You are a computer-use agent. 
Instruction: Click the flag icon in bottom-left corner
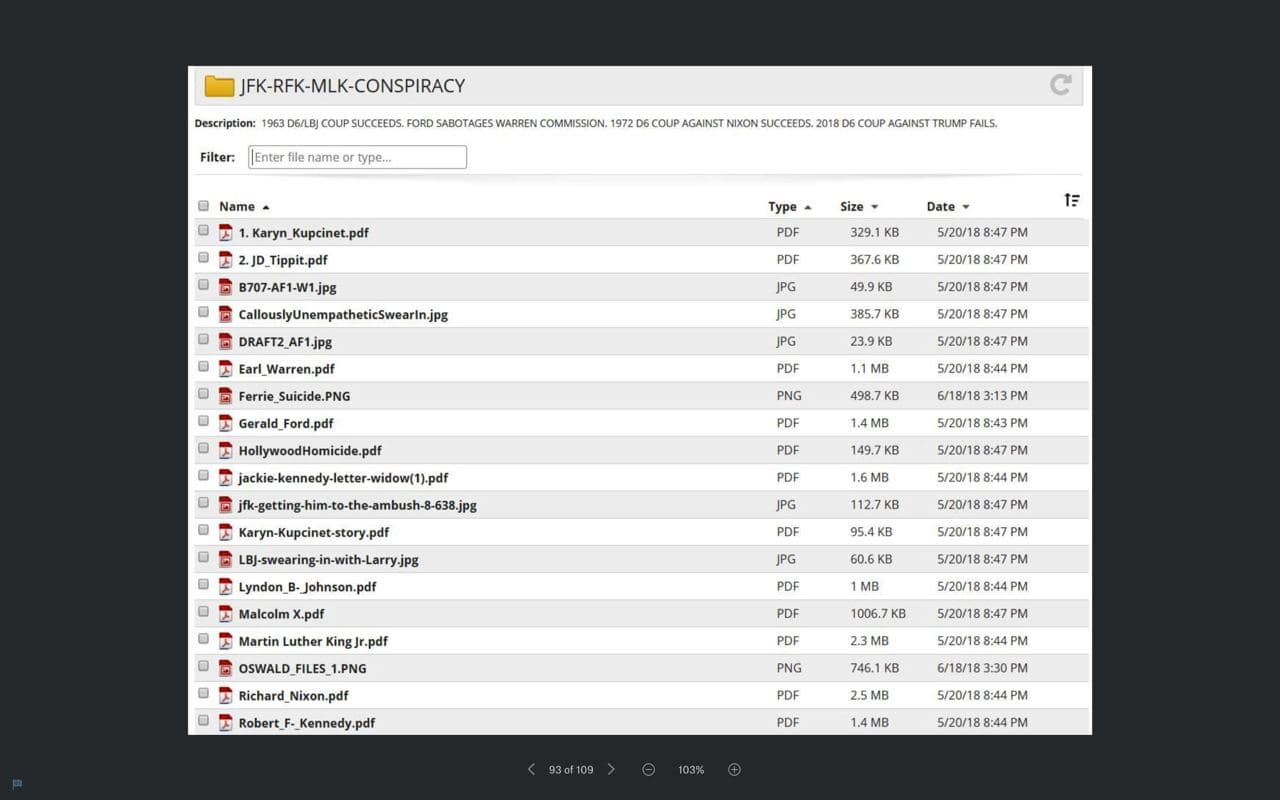17,784
